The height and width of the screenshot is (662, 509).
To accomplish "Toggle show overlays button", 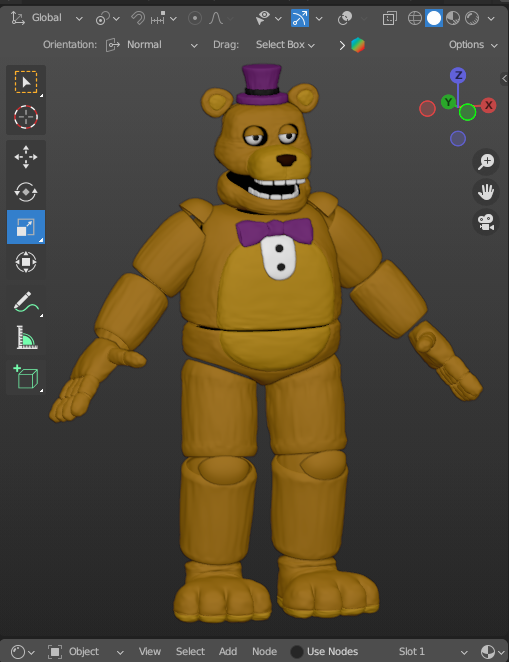I will pos(345,18).
